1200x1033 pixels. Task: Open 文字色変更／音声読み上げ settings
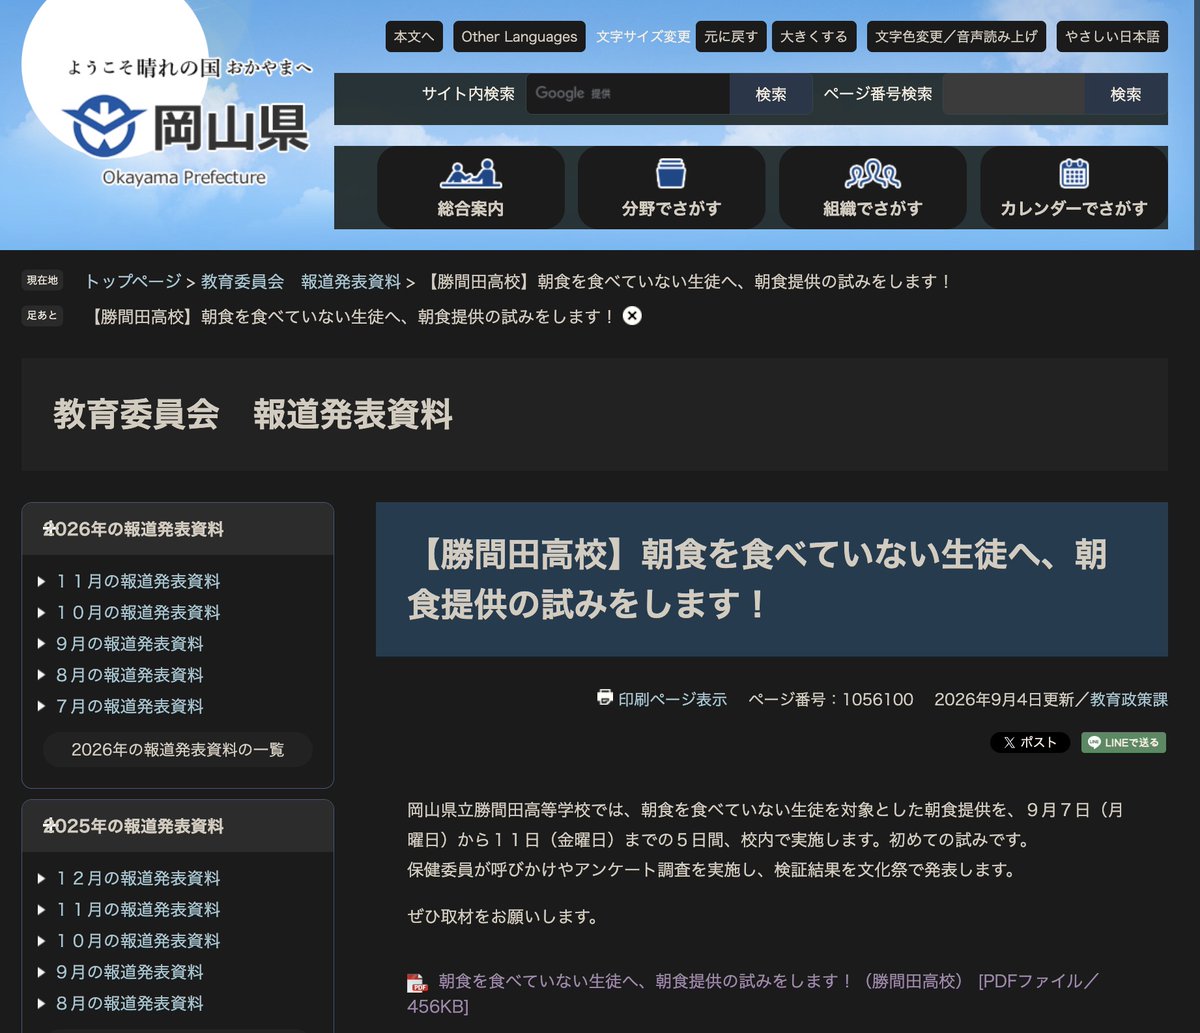[956, 37]
